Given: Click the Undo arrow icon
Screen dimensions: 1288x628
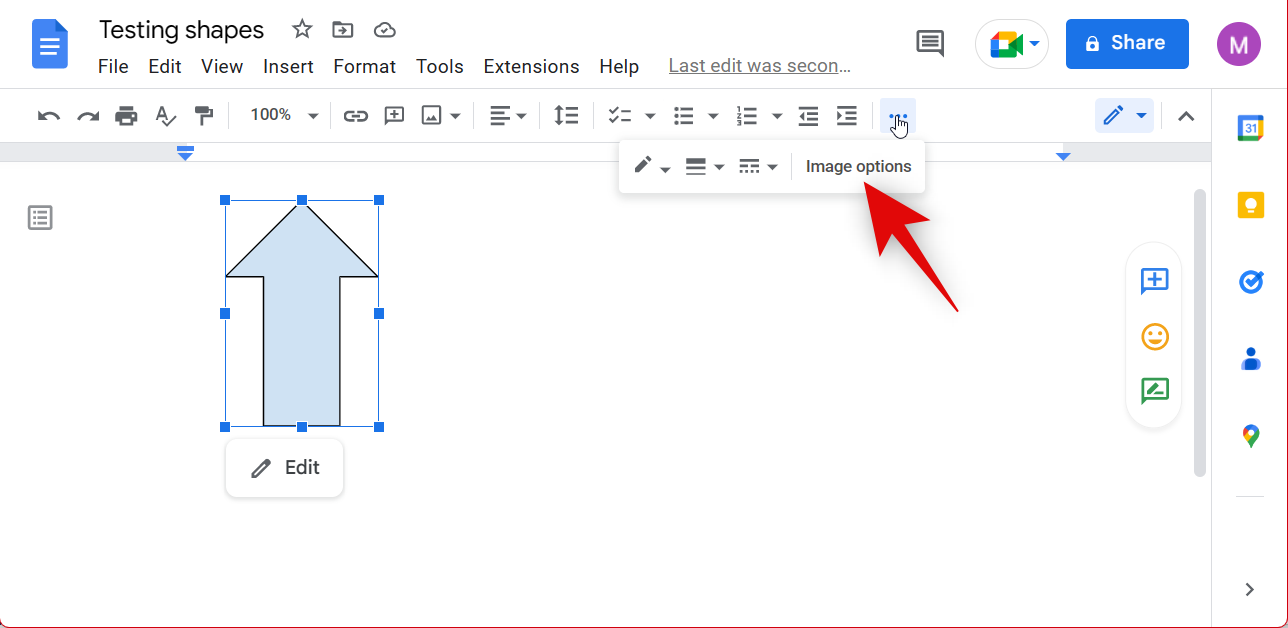Looking at the screenshot, I should pos(48,116).
